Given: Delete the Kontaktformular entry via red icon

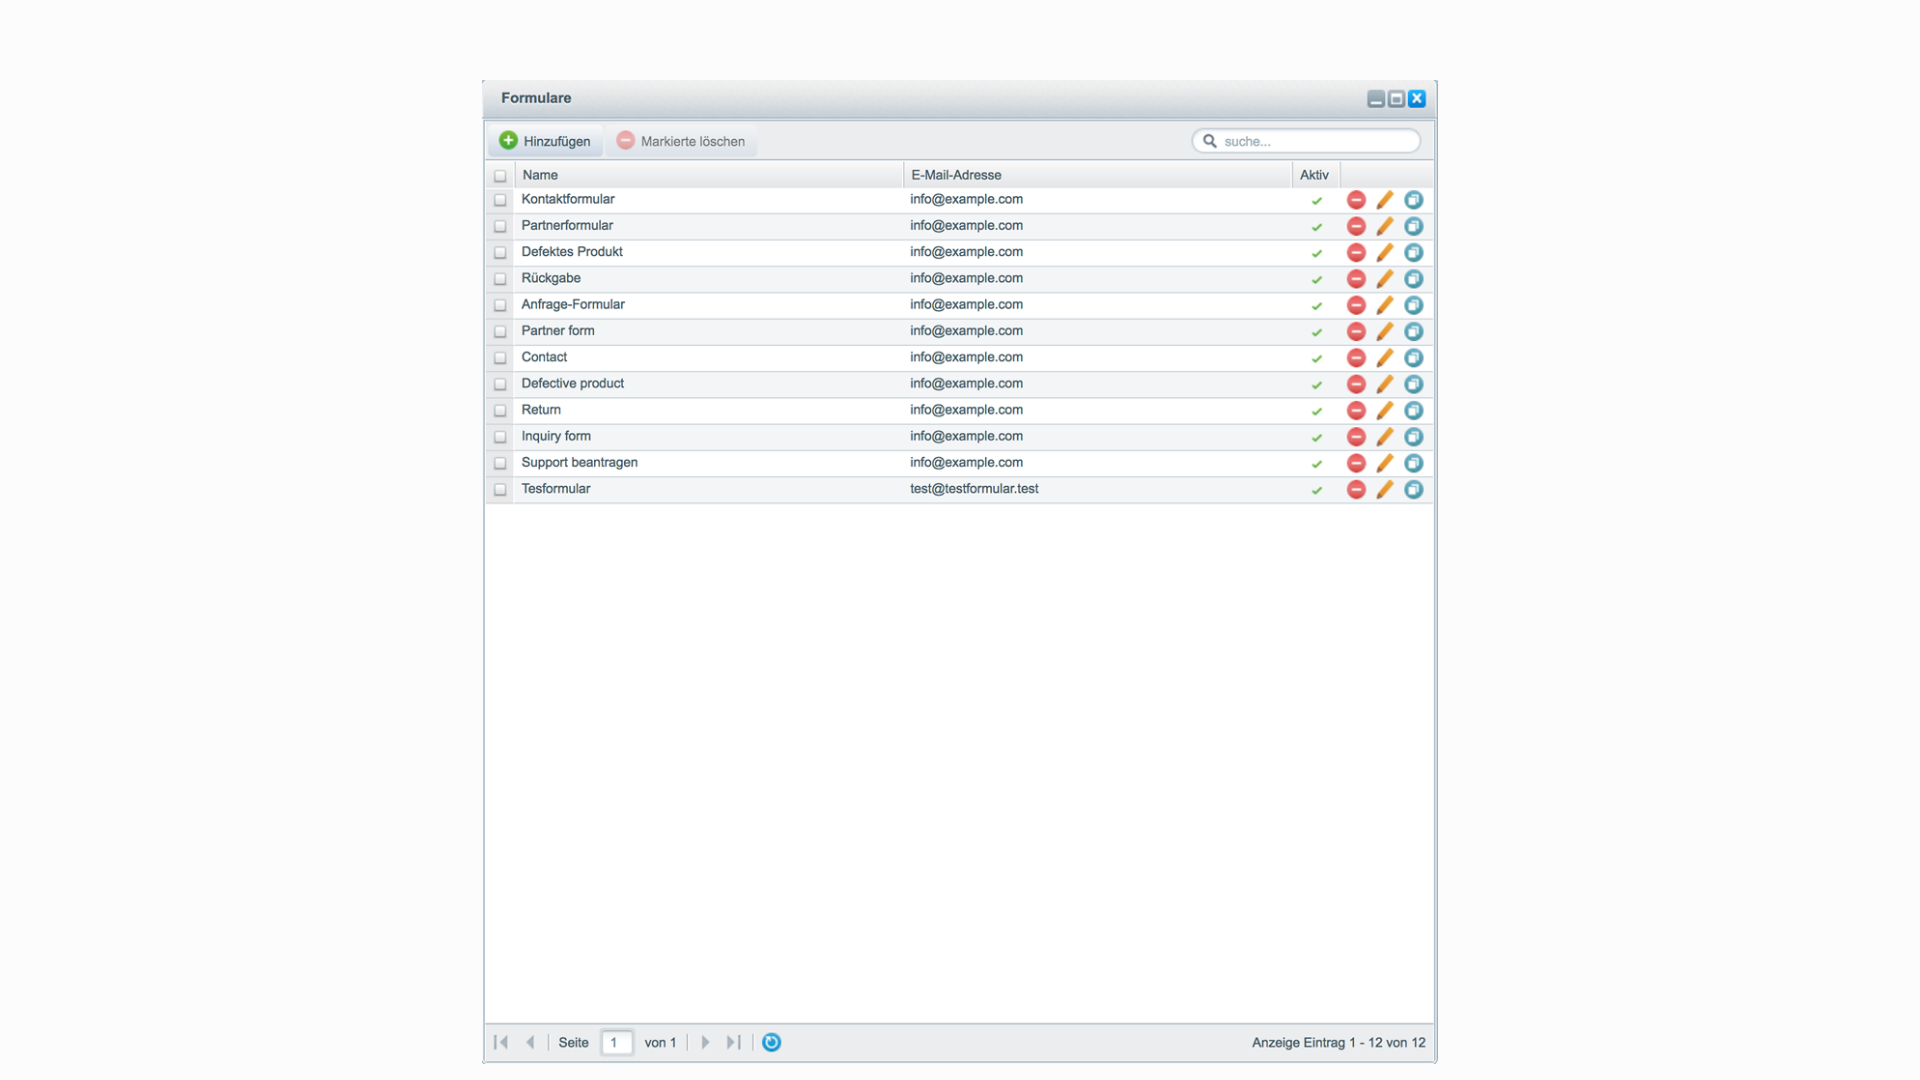Looking at the screenshot, I should point(1356,200).
